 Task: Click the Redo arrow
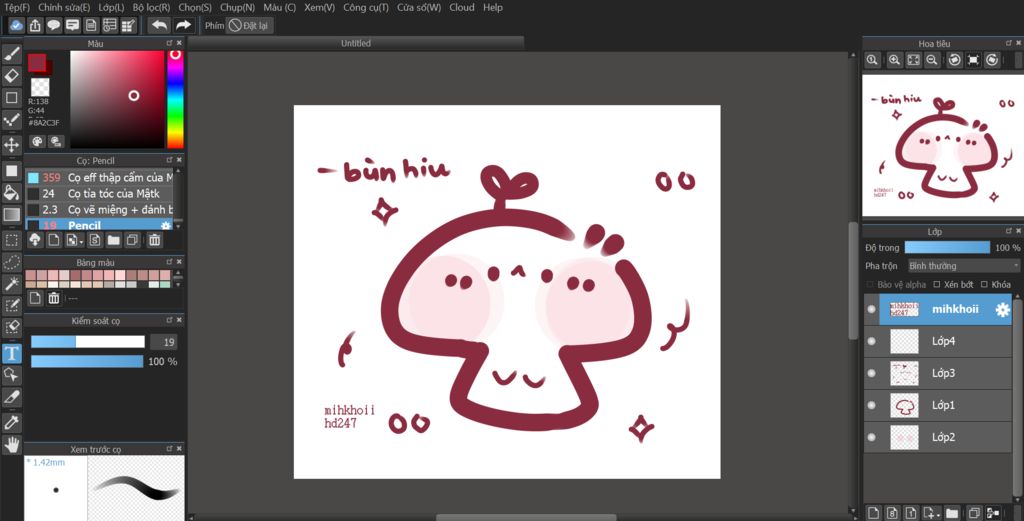click(x=183, y=25)
